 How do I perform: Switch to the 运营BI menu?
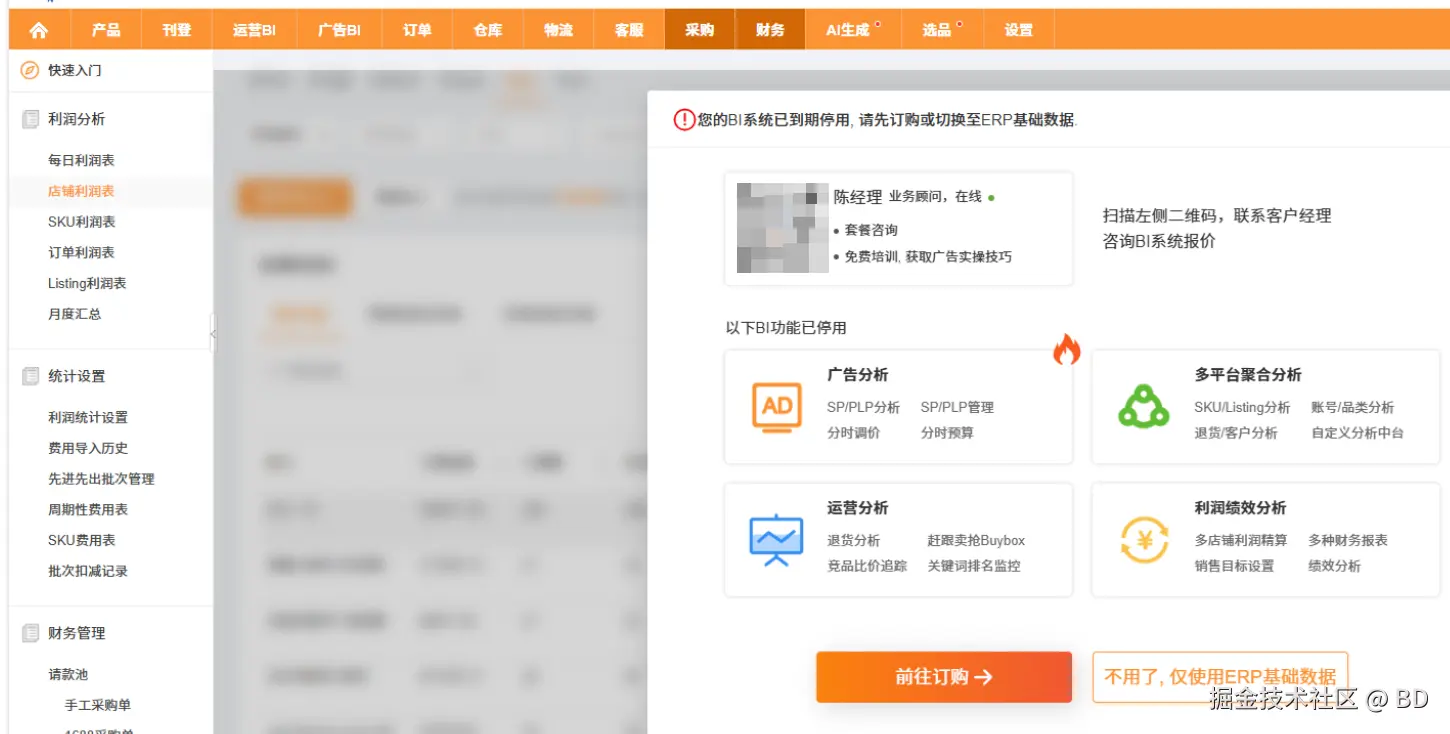point(254,30)
